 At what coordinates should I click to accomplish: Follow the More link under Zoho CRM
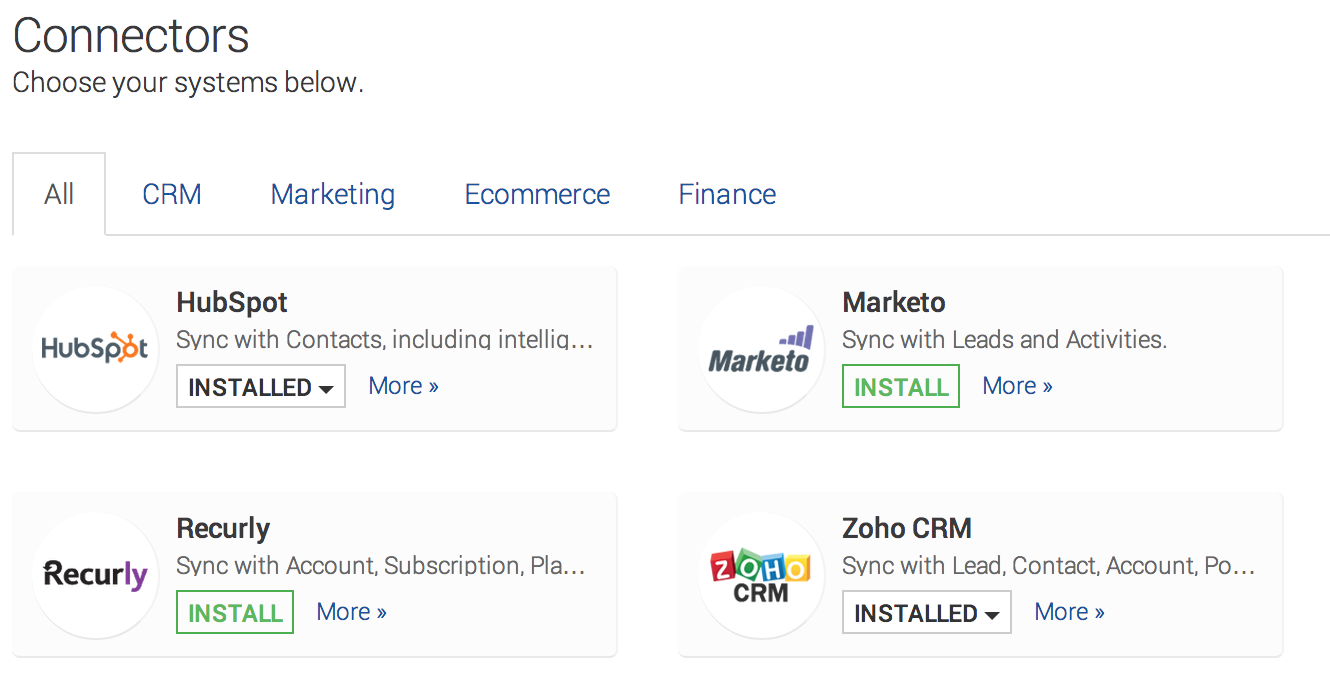1069,612
